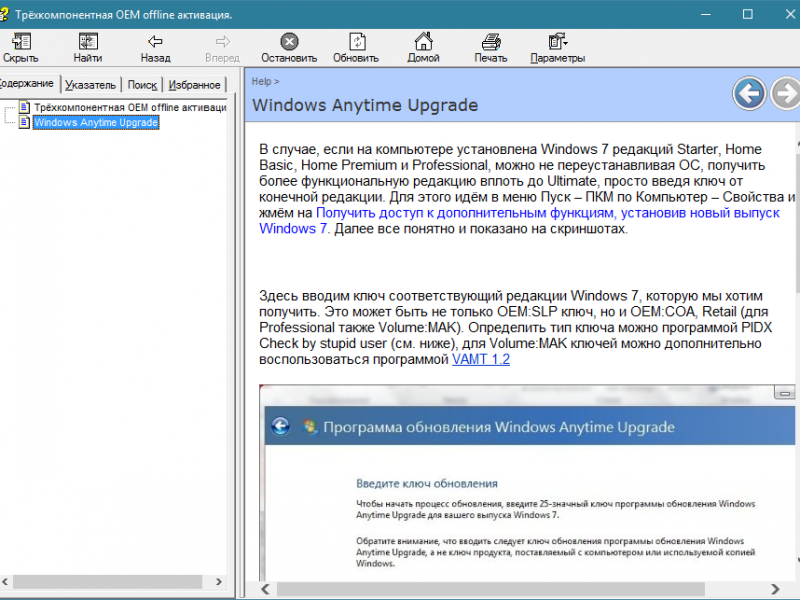Click the topic pane horizontal scrollbar thumb

click(x=491, y=589)
